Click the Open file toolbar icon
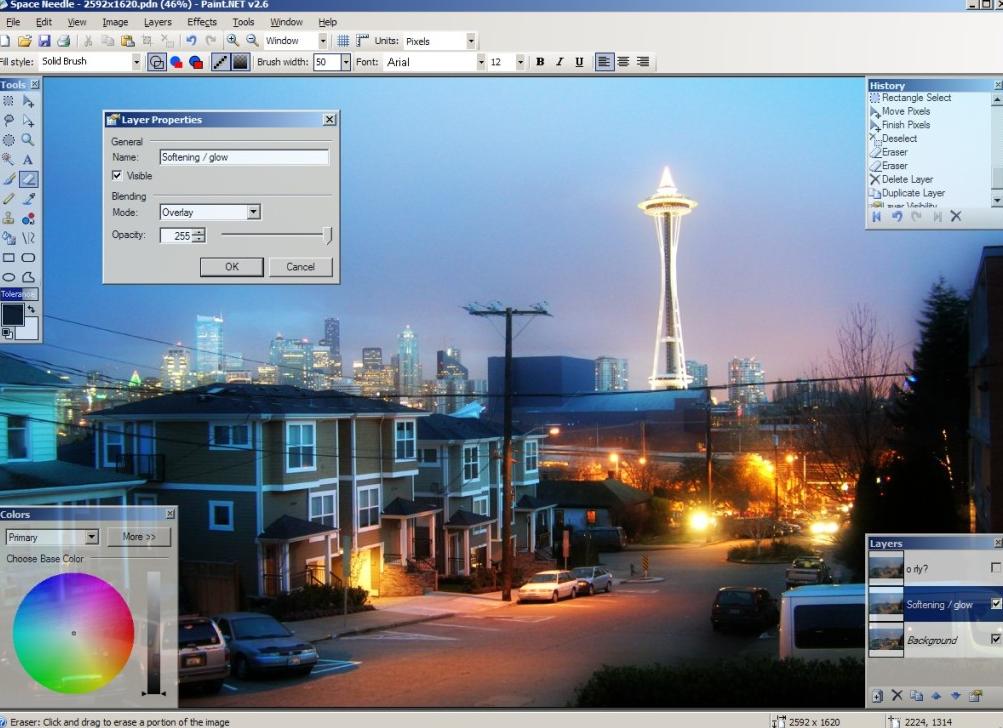Screen dimensions: 1003x728 [24, 41]
